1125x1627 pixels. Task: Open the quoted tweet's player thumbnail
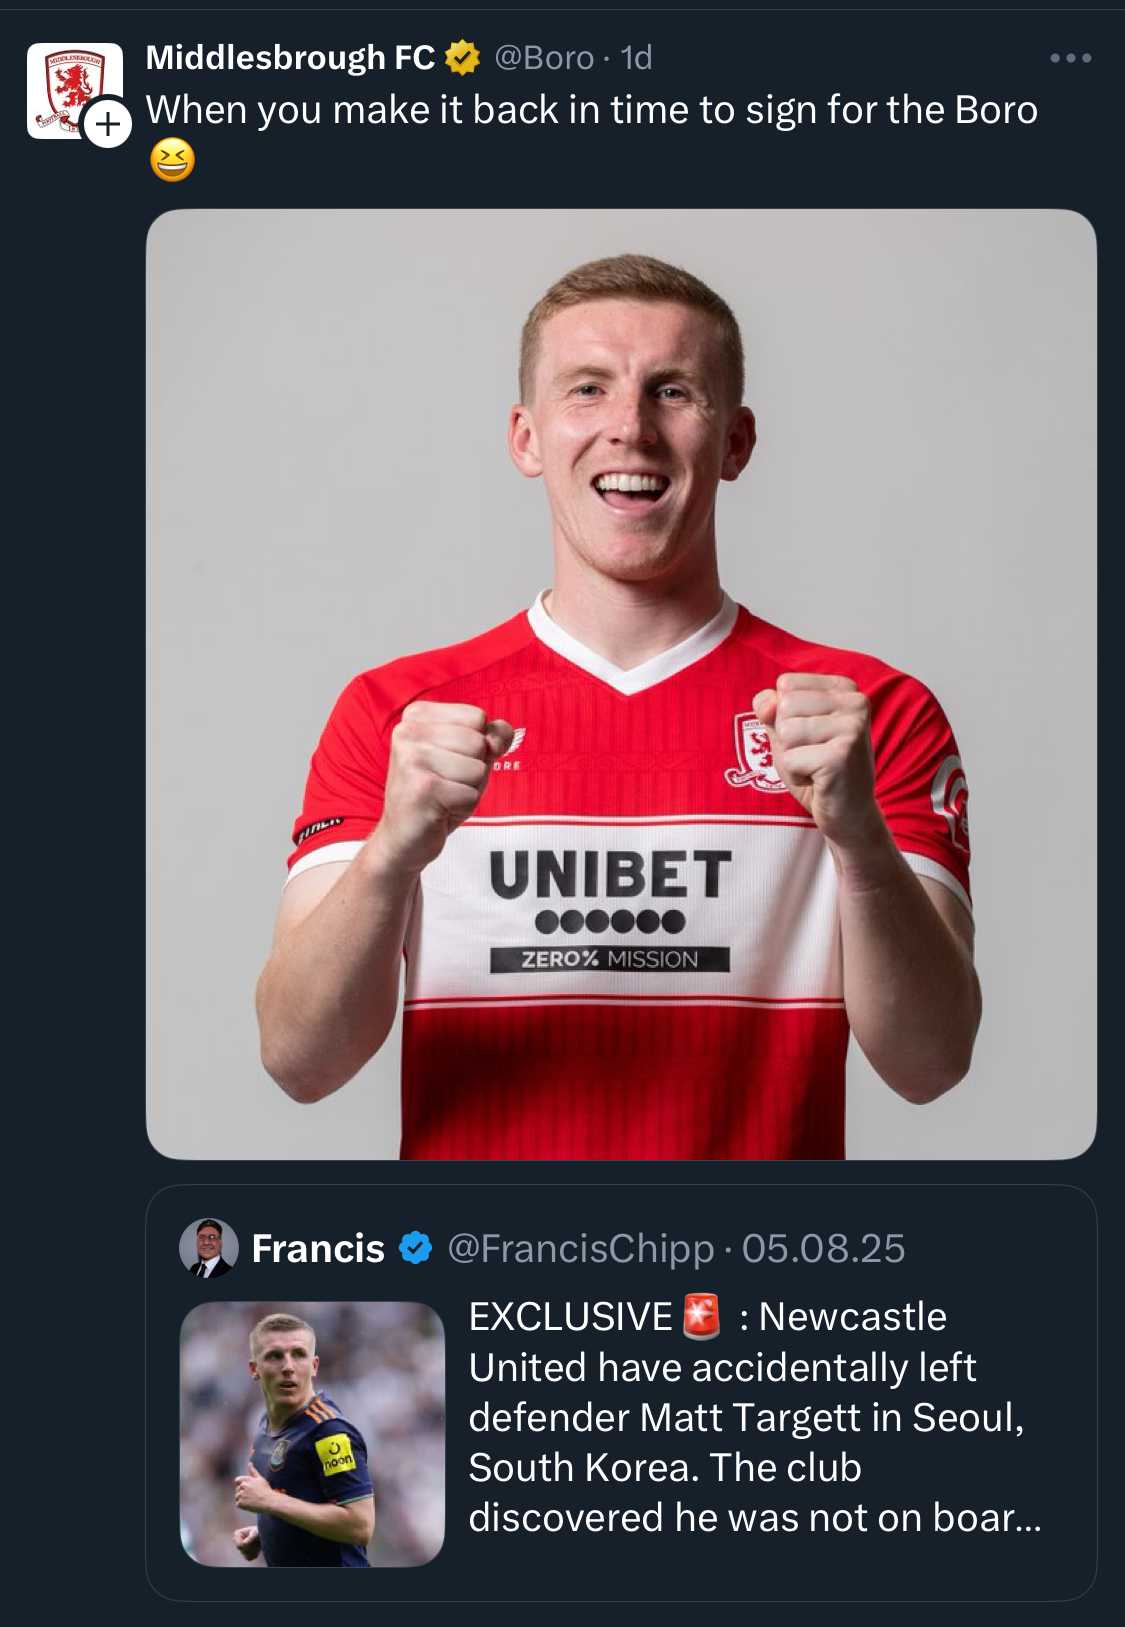pos(312,1433)
